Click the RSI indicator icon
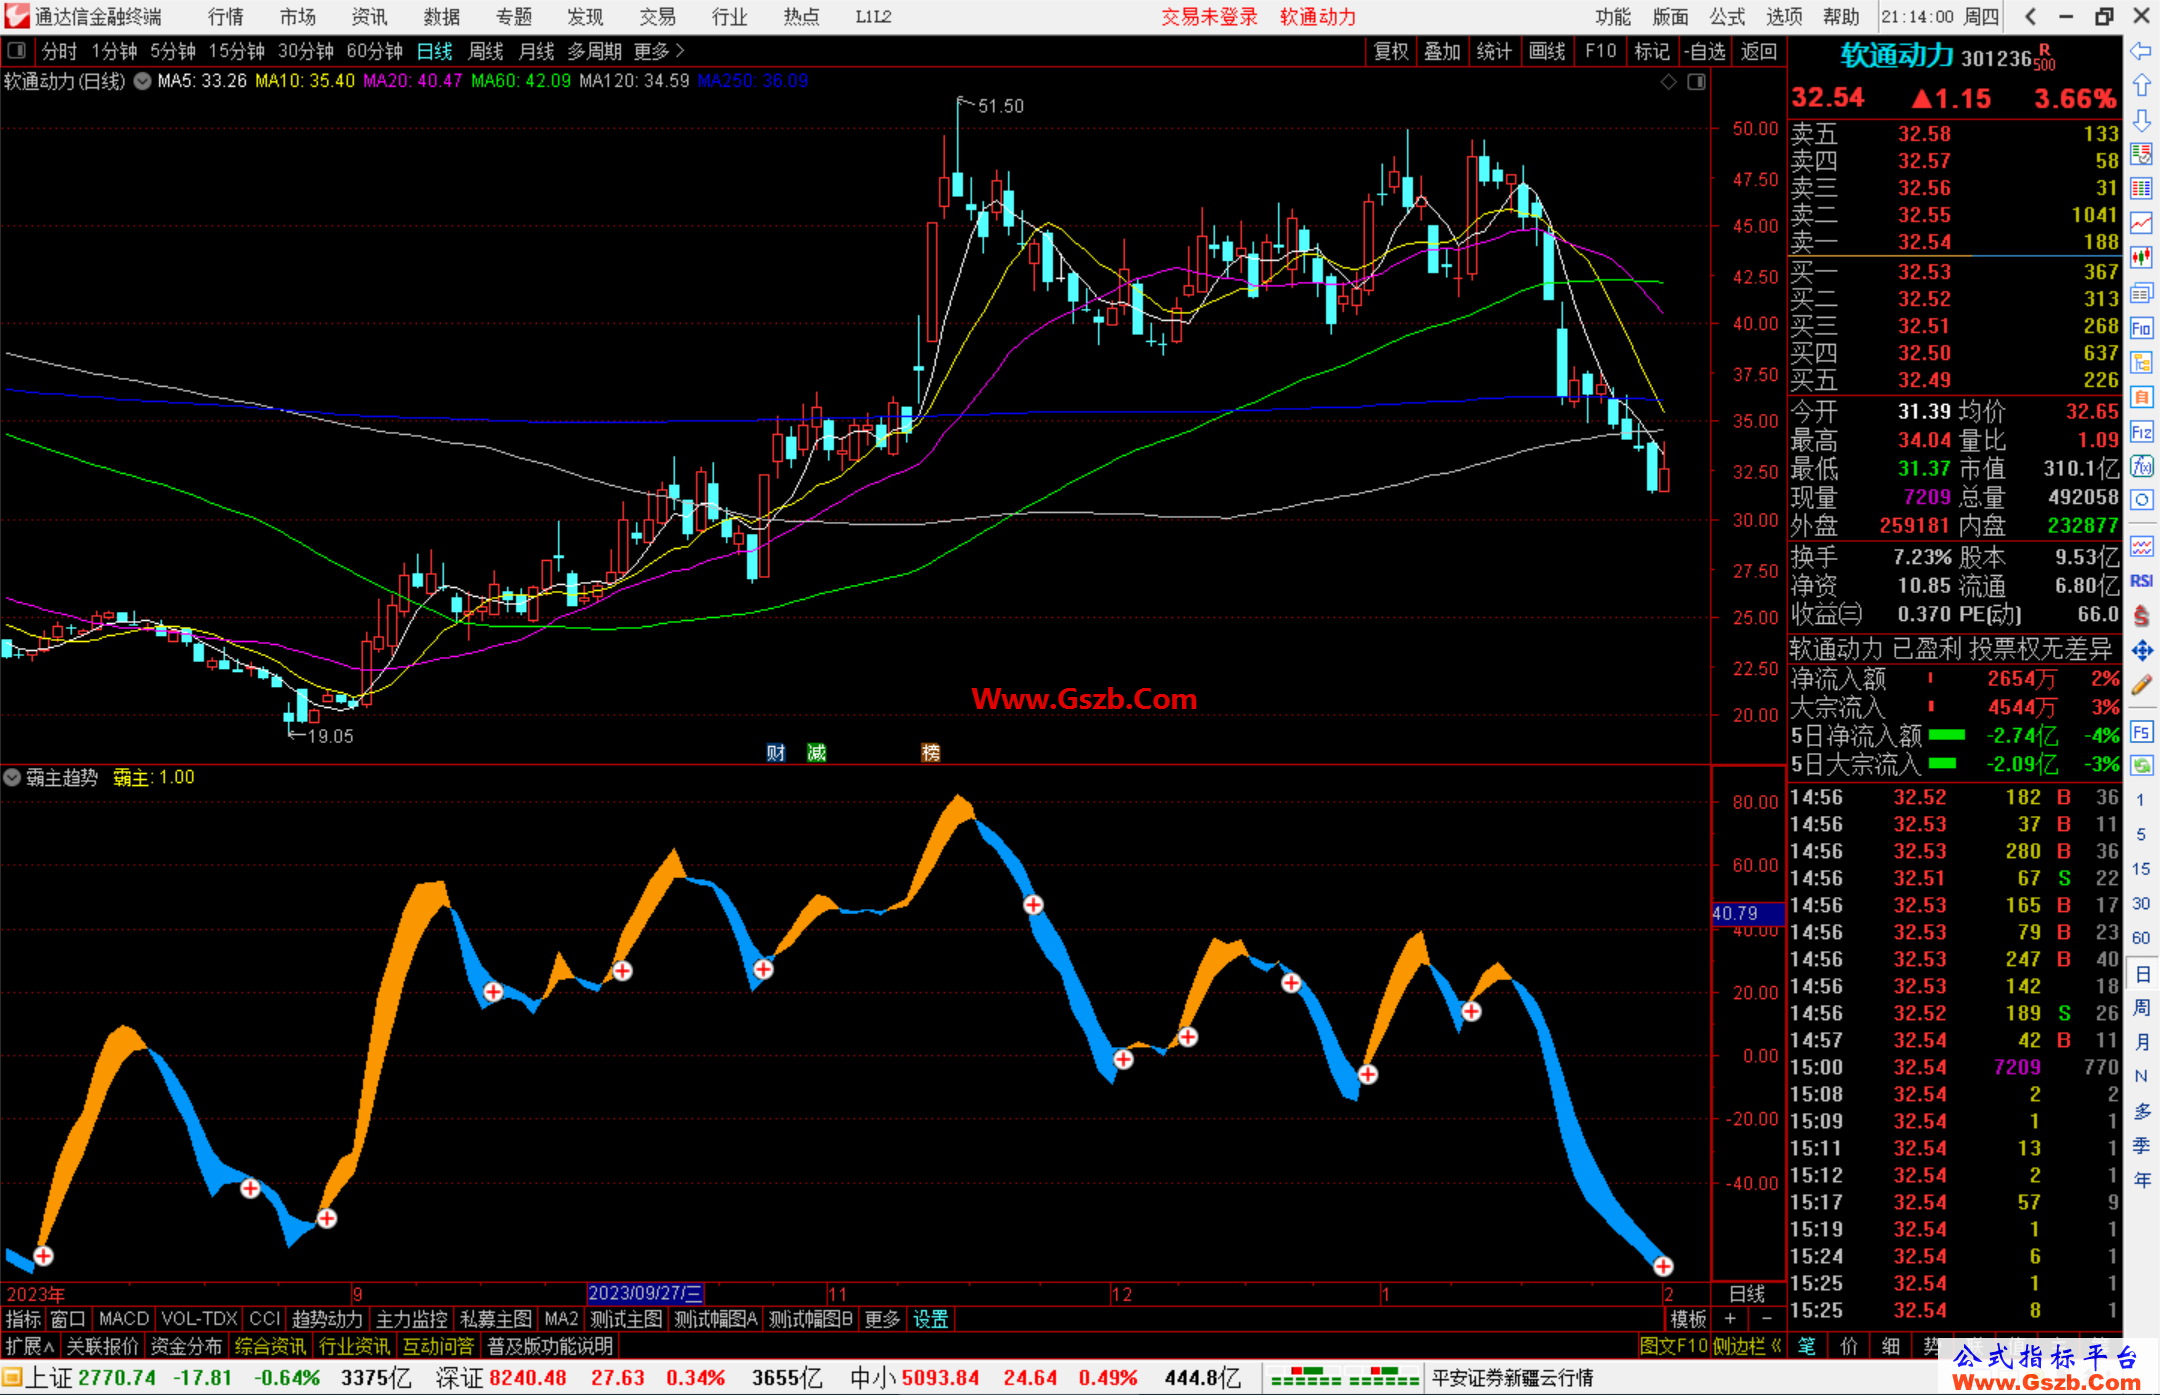This screenshot has width=2160, height=1395. point(2141,581)
